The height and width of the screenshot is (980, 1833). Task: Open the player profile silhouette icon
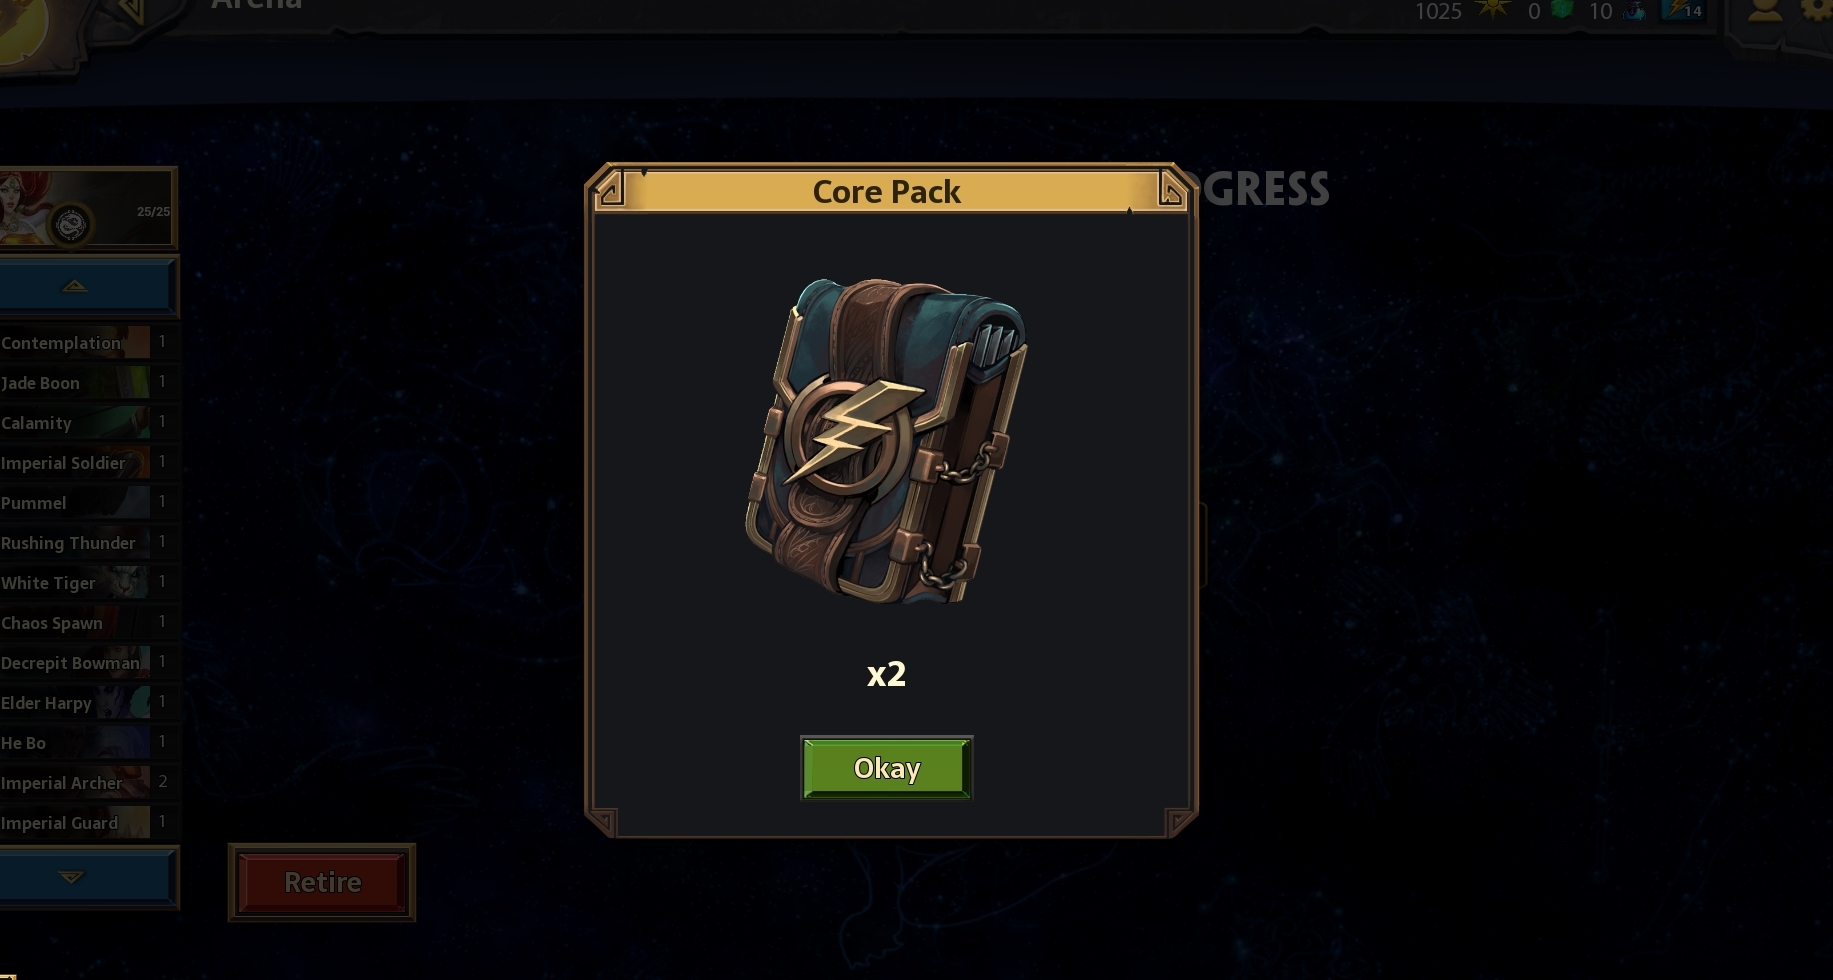tap(1765, 9)
